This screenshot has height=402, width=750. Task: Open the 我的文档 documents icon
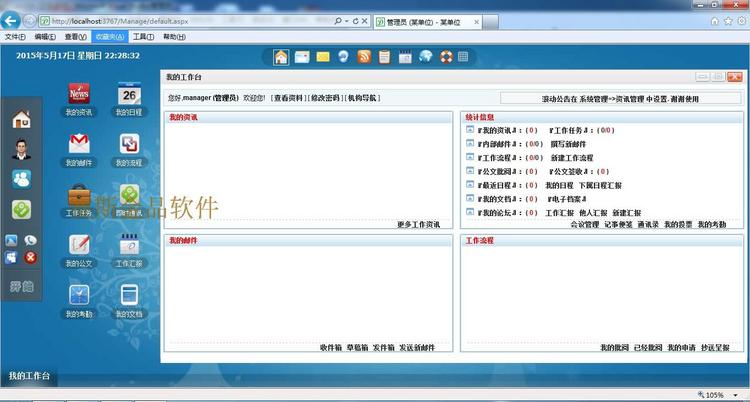click(x=129, y=295)
